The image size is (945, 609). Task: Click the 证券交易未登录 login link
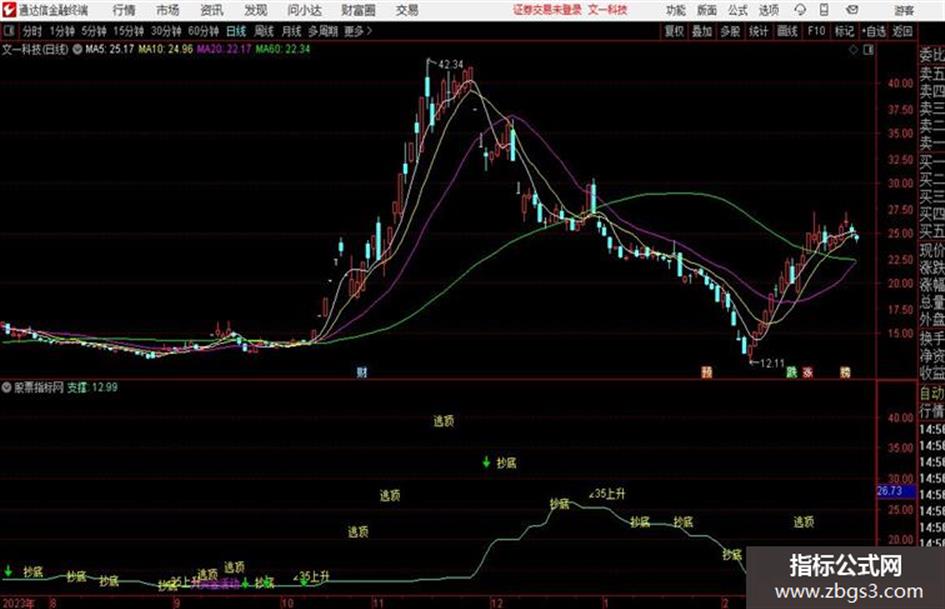547,10
